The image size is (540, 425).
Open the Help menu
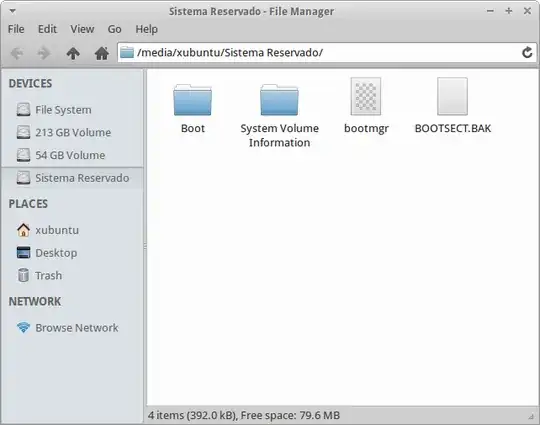(x=146, y=29)
